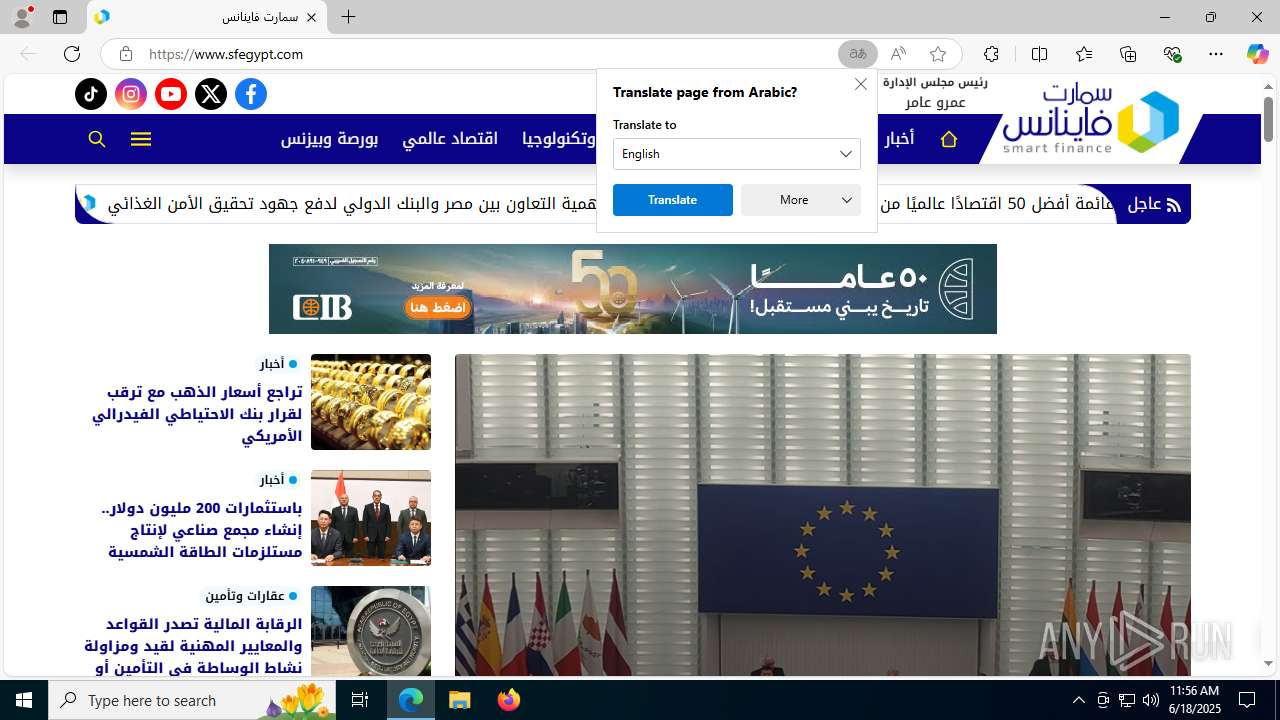1280x720 pixels.
Task: Click the breaking news ticker headline
Action: [x=612, y=204]
